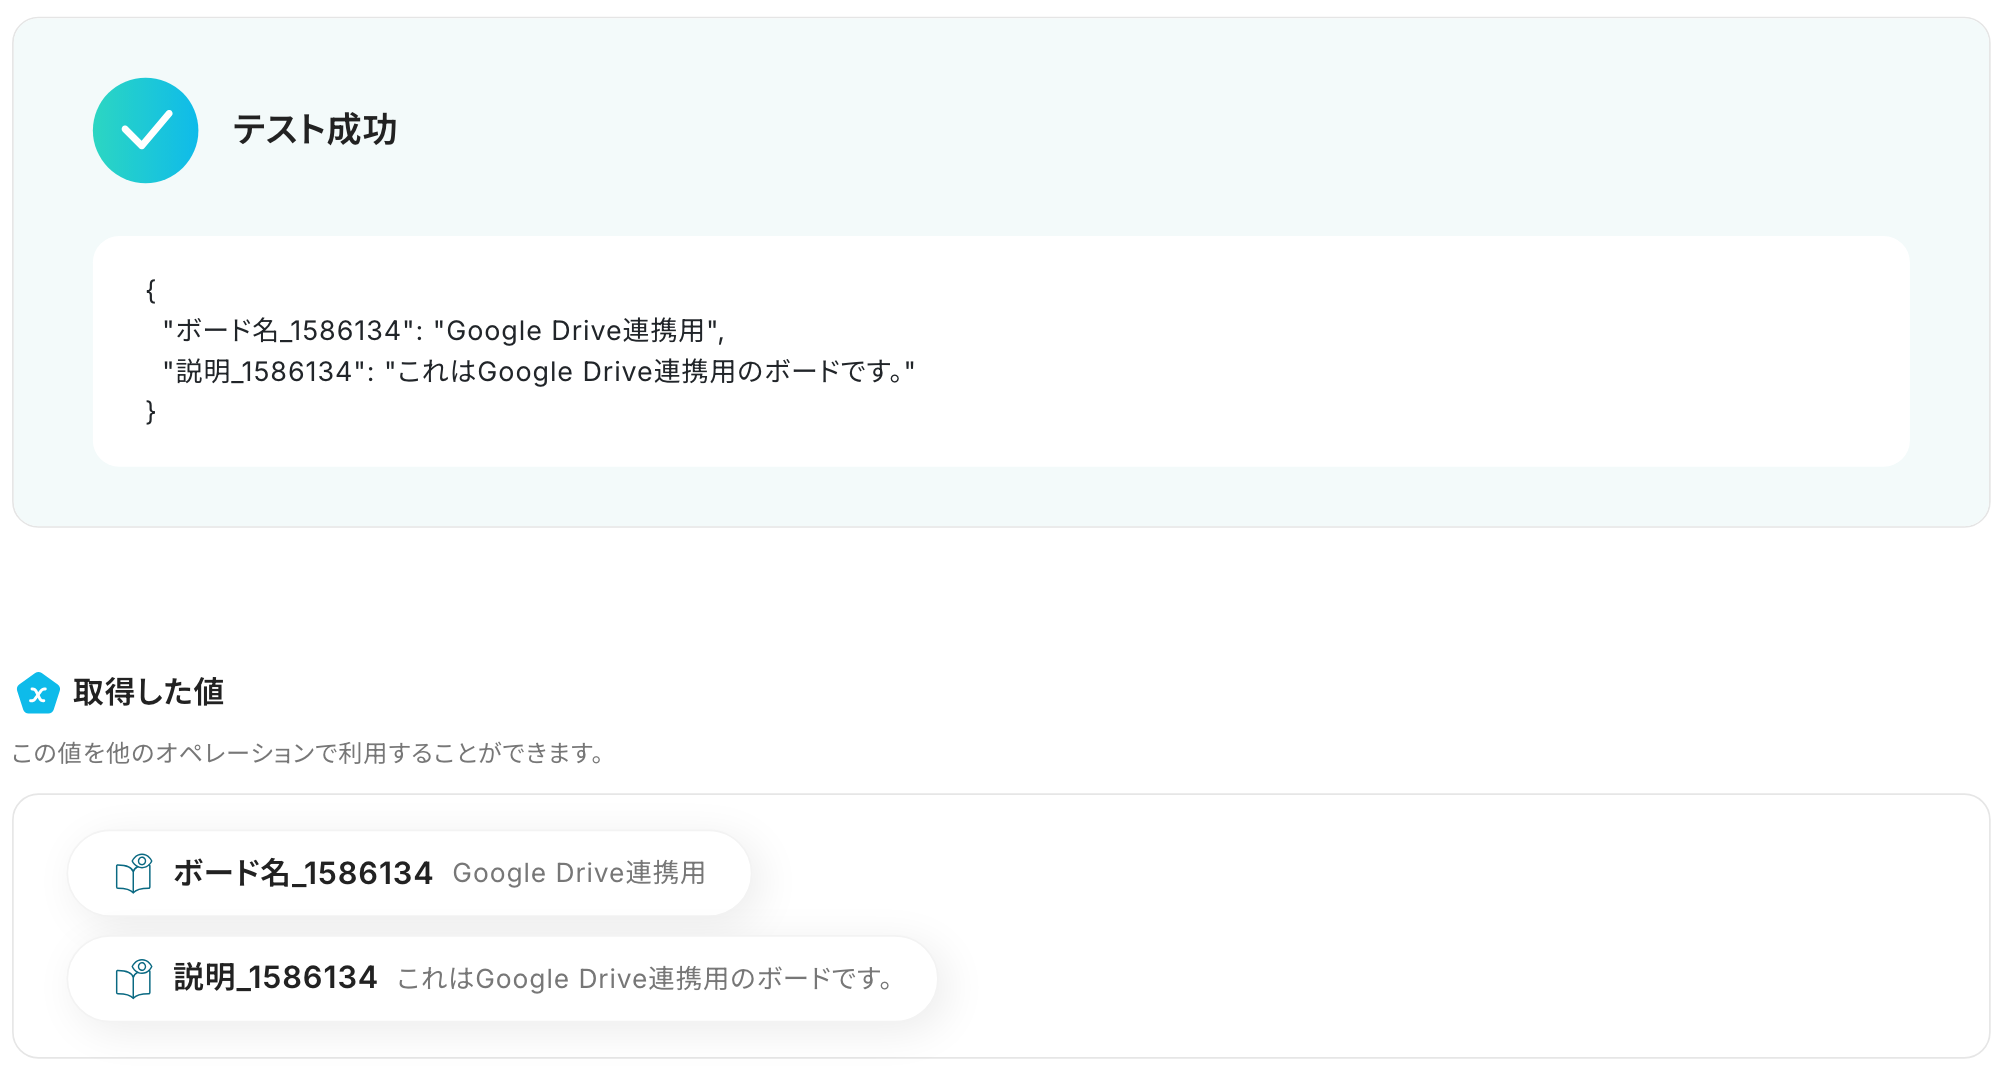Select the ボード名_1586134 label in acquired values

click(303, 873)
